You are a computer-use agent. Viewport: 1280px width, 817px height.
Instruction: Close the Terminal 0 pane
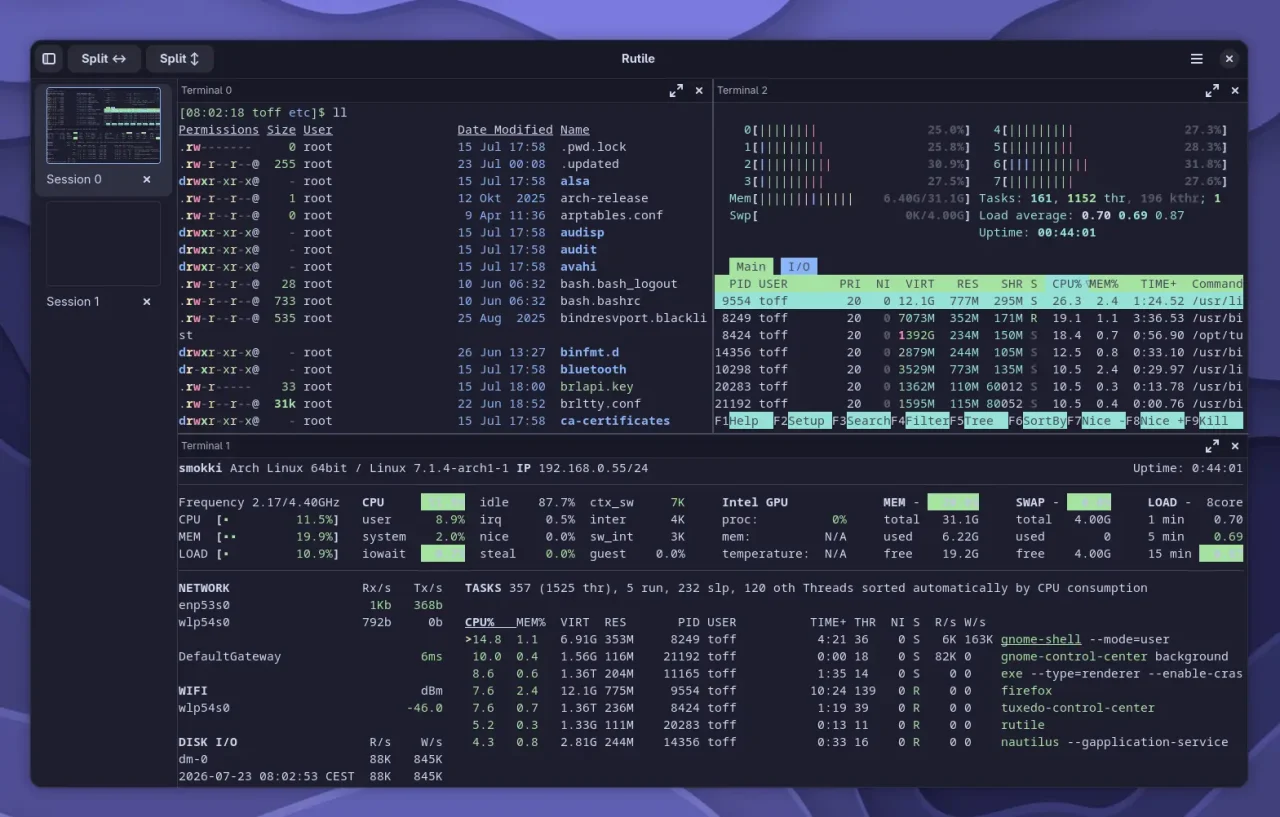tap(699, 90)
